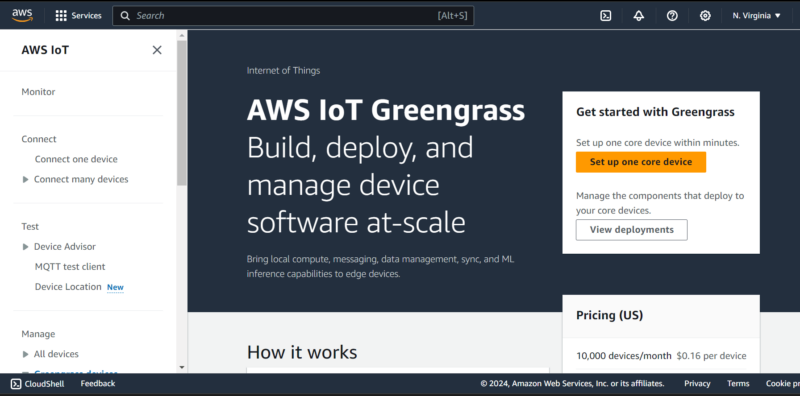Viewport: 800px width, 396px height.
Task: Open Monitor in the sidebar
Action: pos(38,92)
